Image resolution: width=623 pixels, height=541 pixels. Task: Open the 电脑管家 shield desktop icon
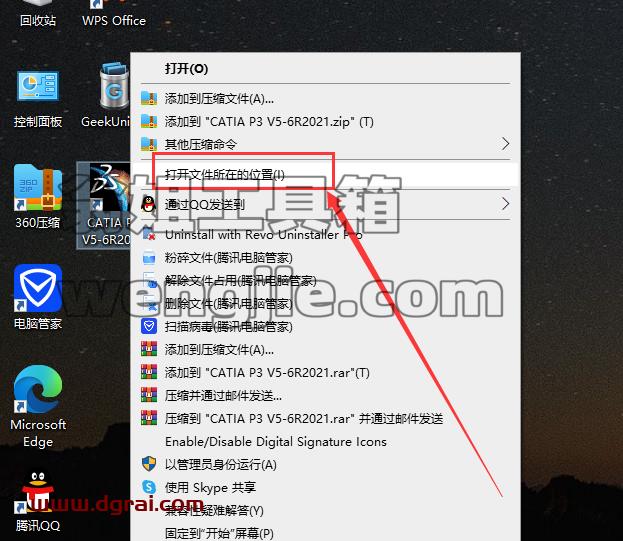(x=38, y=297)
